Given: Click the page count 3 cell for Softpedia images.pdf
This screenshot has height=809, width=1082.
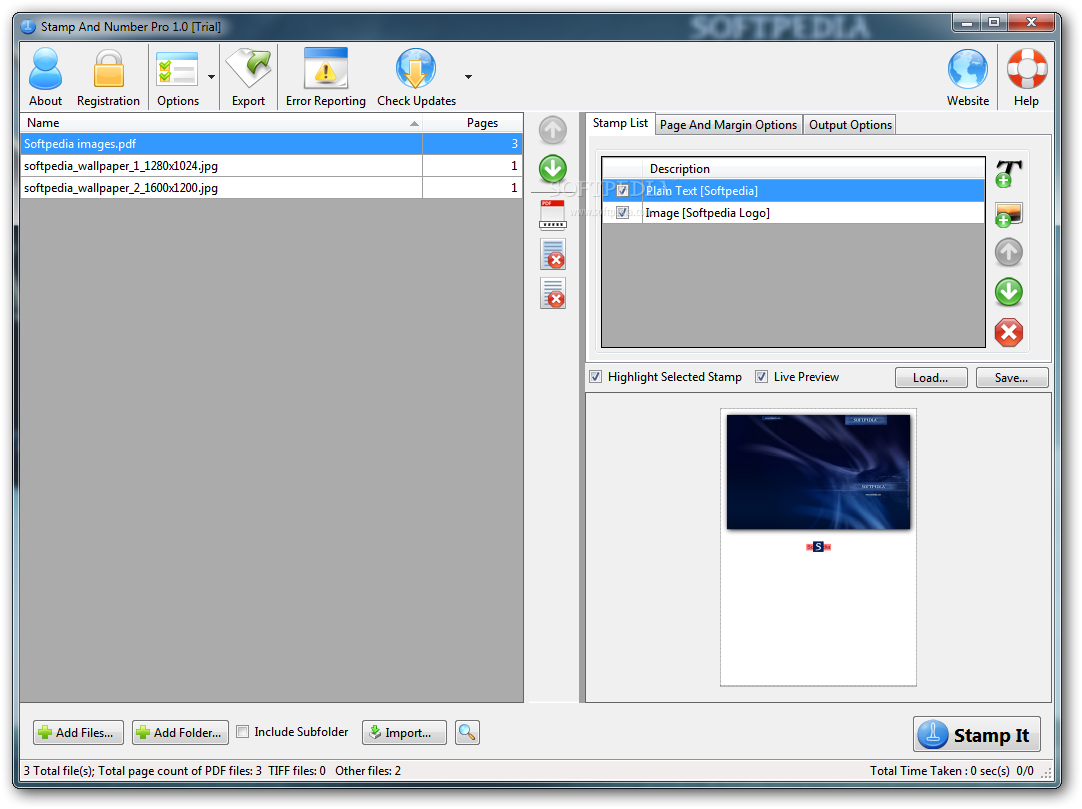Looking at the screenshot, I should click(x=473, y=144).
